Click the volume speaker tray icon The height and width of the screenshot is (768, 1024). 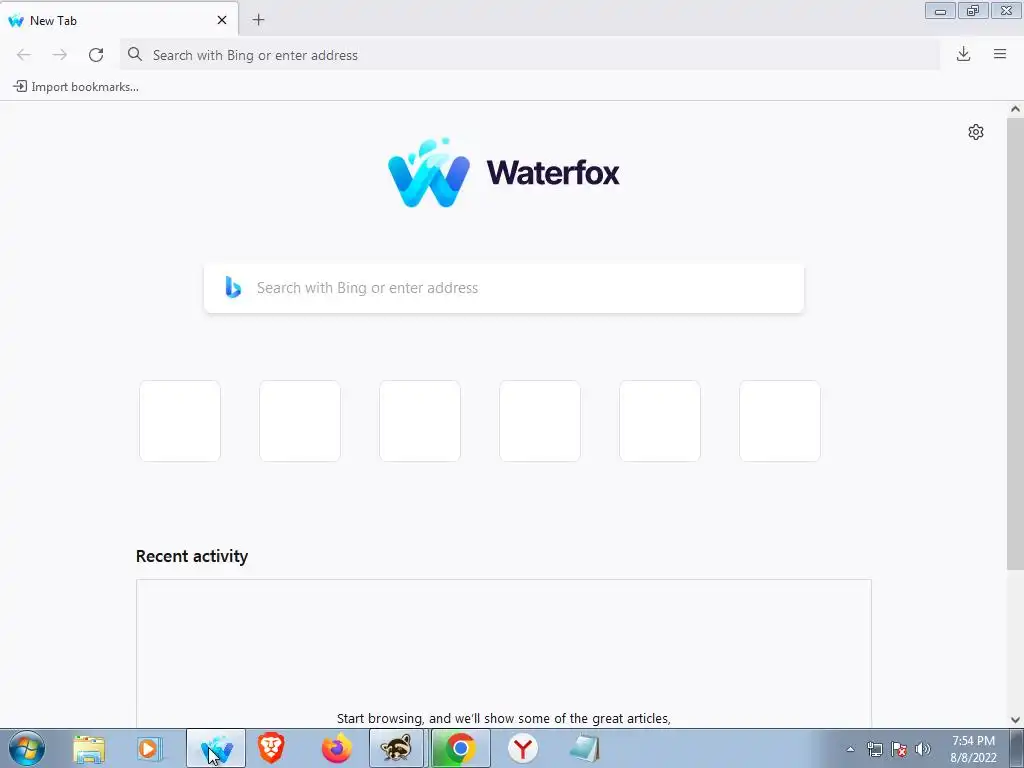[x=923, y=749]
